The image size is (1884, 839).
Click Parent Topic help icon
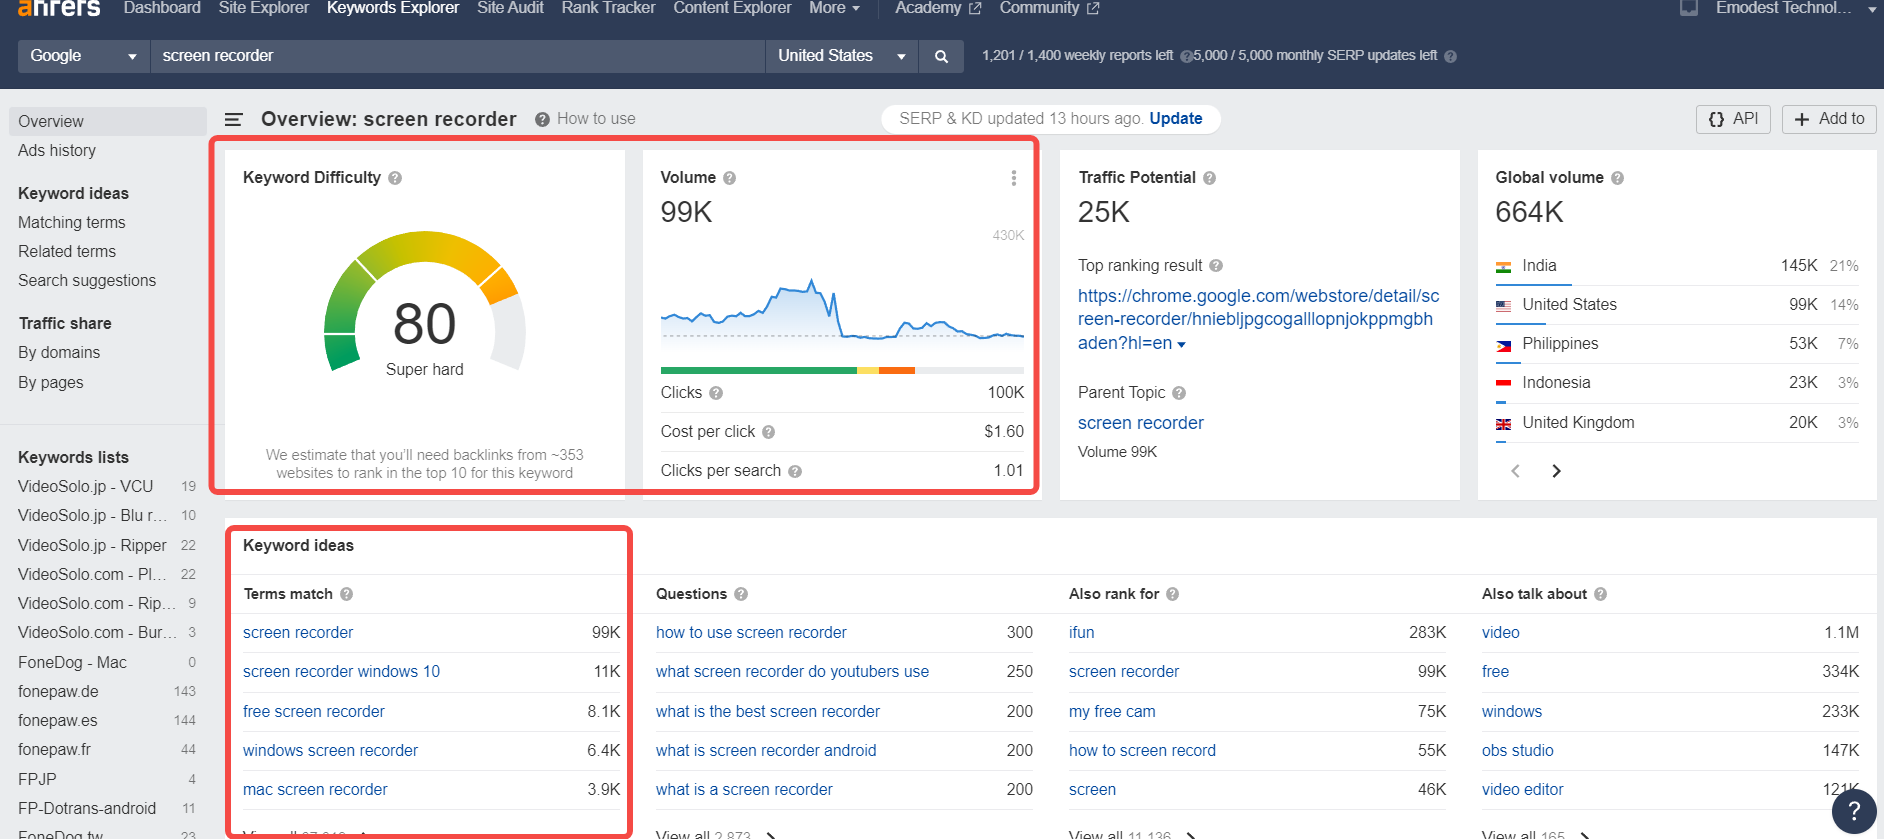tap(1179, 393)
